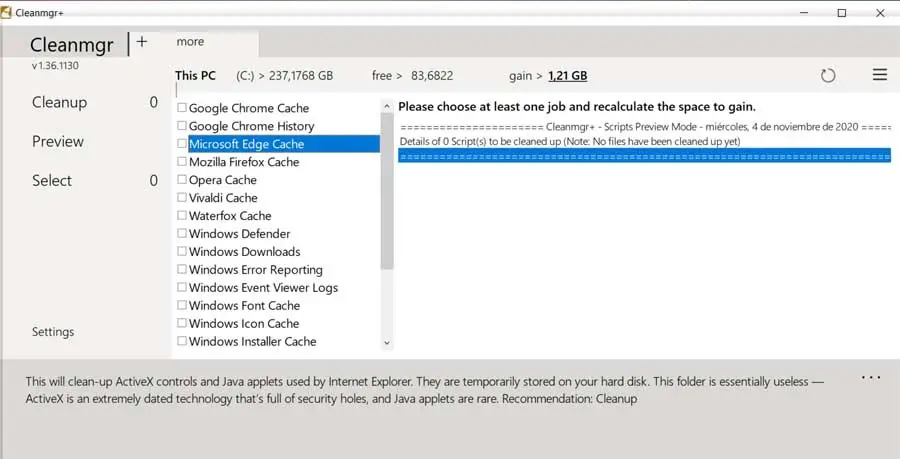Check the Google Chrome History checkbox

[182, 125]
